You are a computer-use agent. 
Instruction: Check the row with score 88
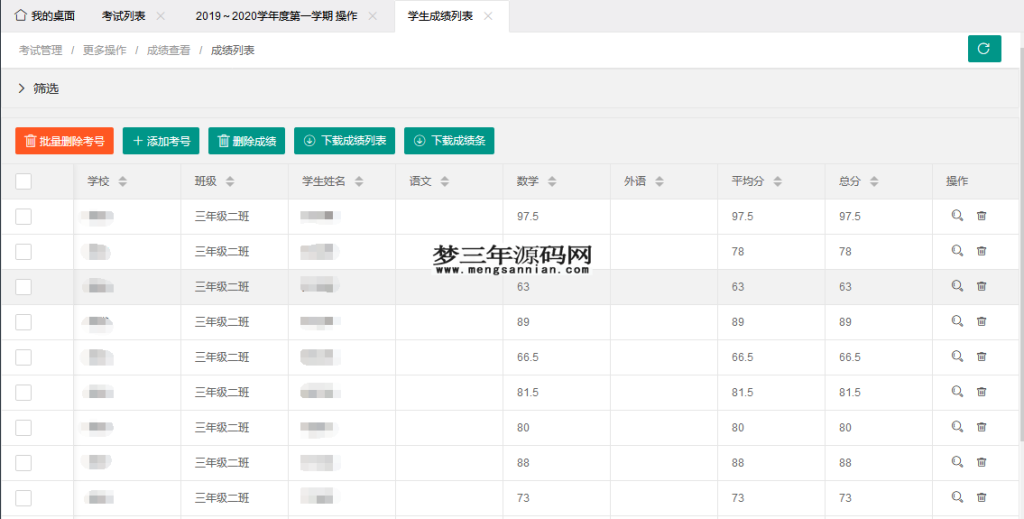click(24, 463)
